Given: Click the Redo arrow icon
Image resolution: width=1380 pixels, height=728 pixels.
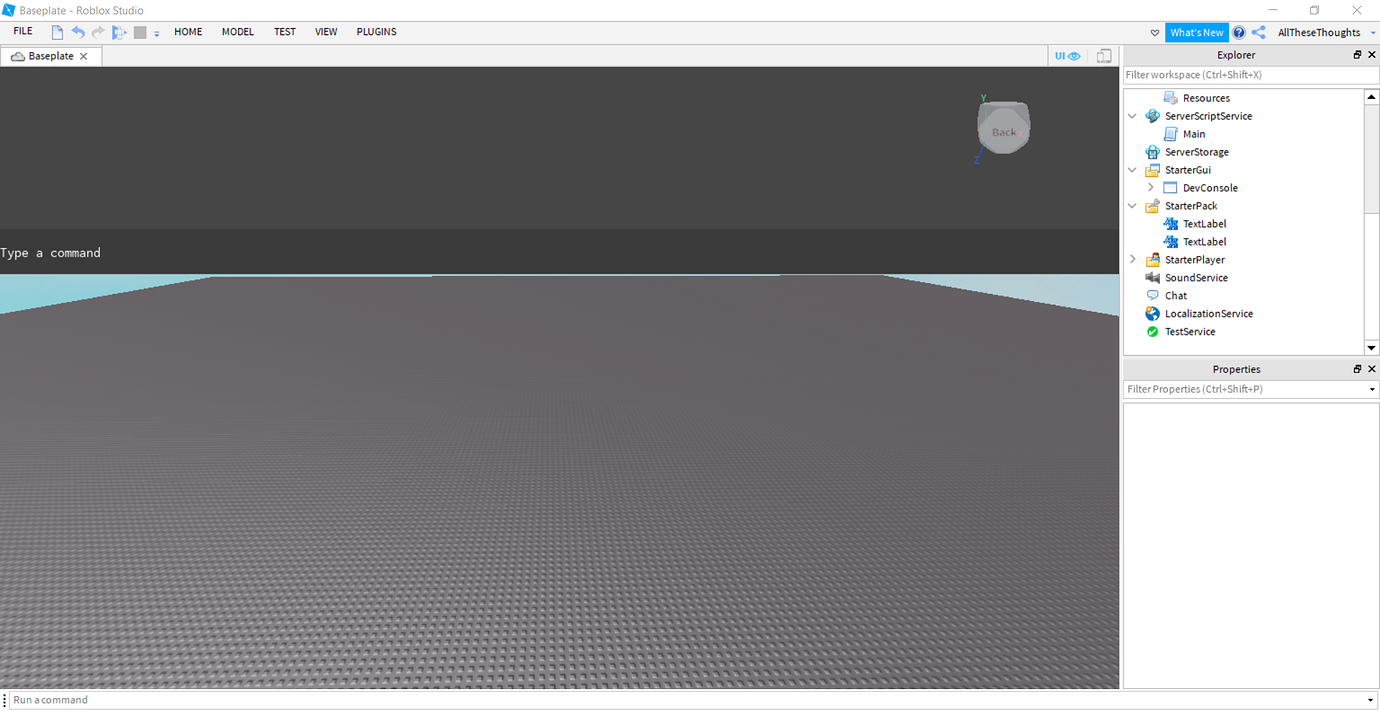Looking at the screenshot, I should tap(98, 32).
